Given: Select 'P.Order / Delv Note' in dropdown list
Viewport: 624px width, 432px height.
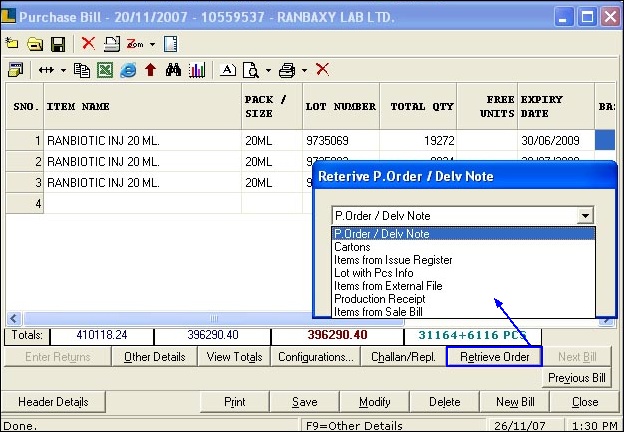Looking at the screenshot, I should tap(463, 234).
